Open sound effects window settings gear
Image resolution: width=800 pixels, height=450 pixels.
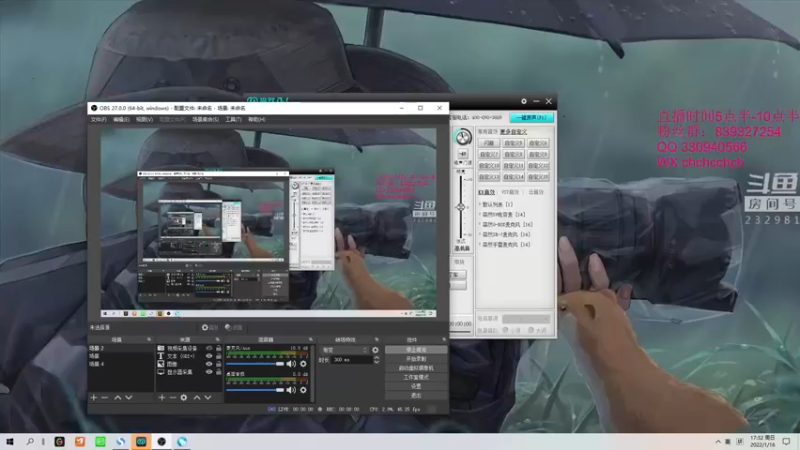coord(523,102)
